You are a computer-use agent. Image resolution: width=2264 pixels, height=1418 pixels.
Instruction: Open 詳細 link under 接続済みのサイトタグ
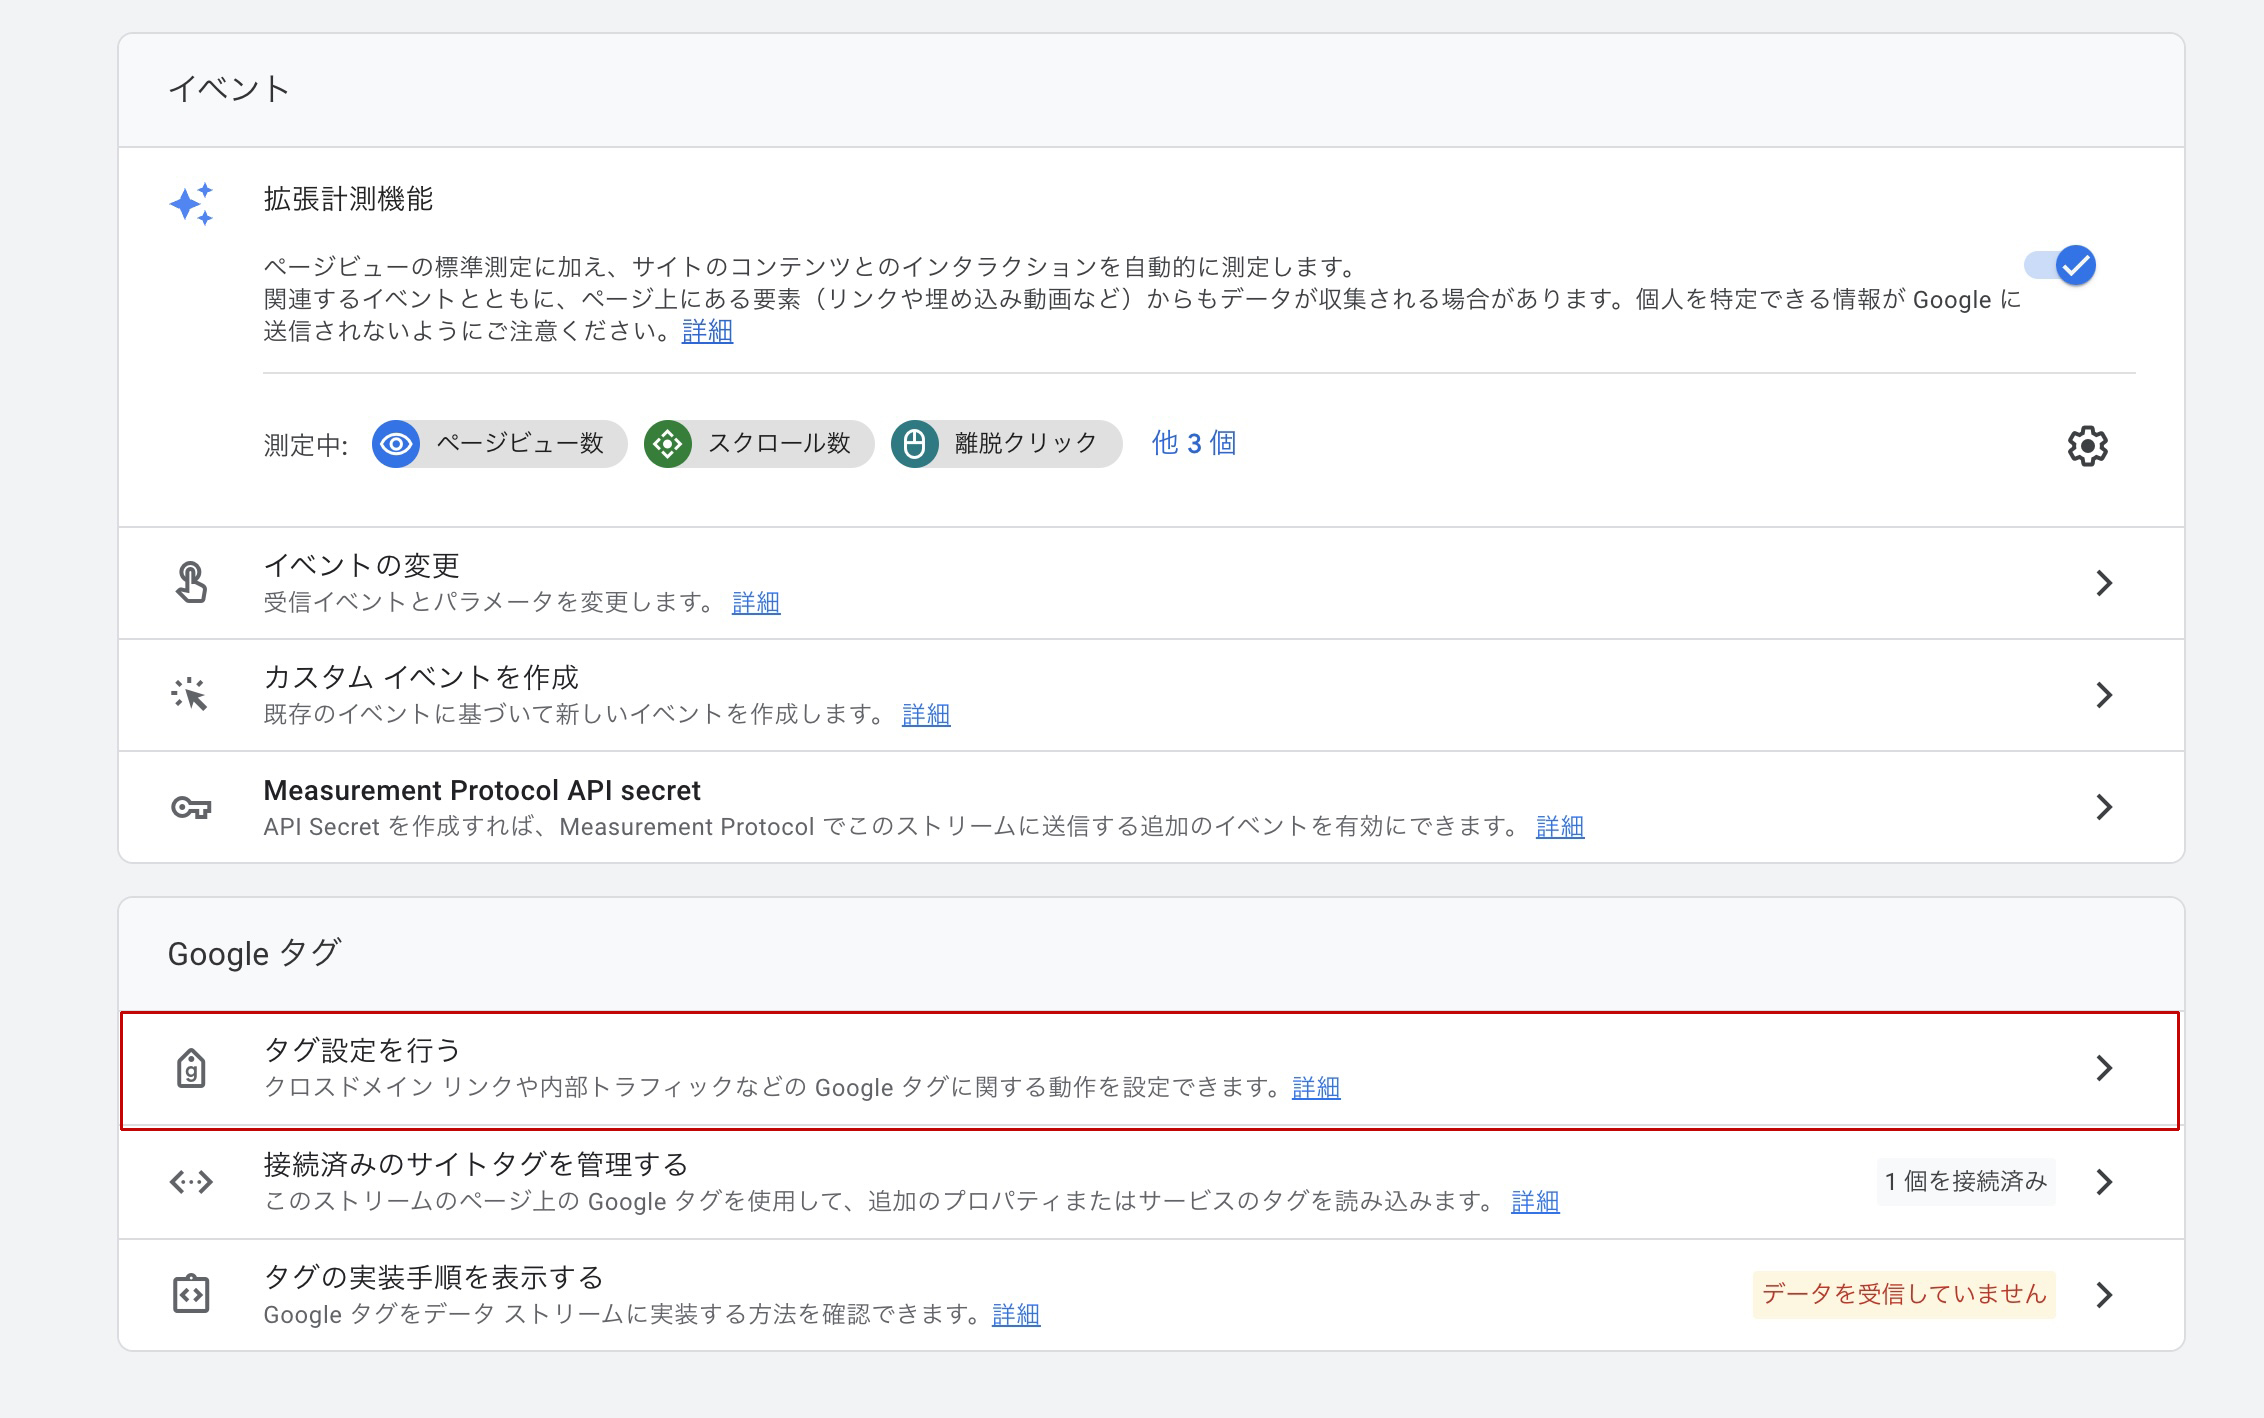tap(1535, 1201)
